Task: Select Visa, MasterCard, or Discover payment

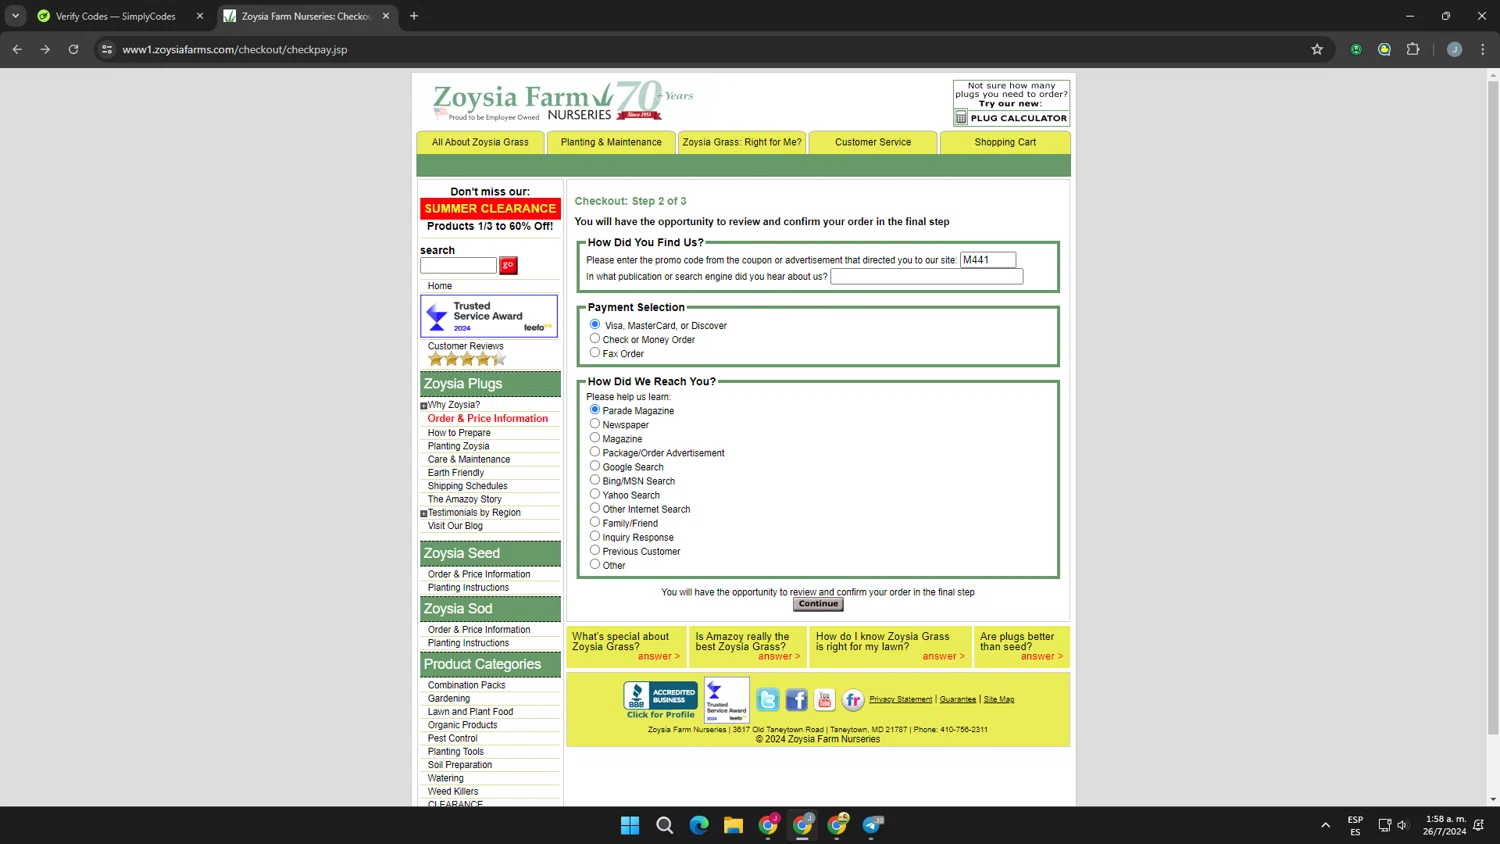Action: click(595, 324)
